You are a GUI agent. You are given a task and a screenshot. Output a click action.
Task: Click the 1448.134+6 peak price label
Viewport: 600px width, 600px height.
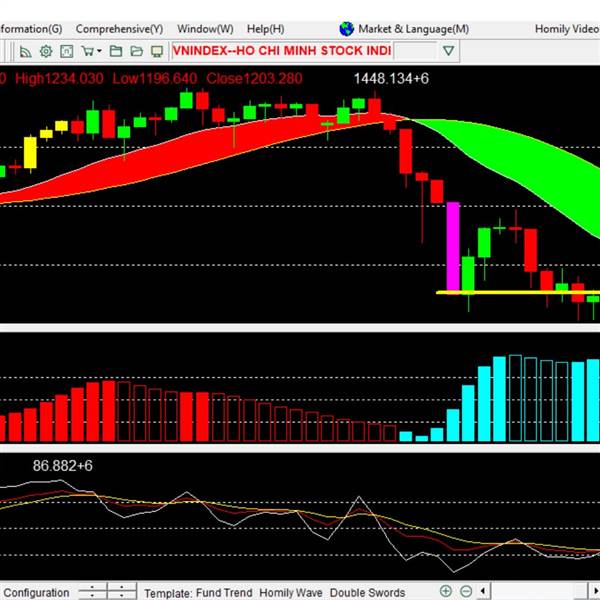[x=391, y=79]
